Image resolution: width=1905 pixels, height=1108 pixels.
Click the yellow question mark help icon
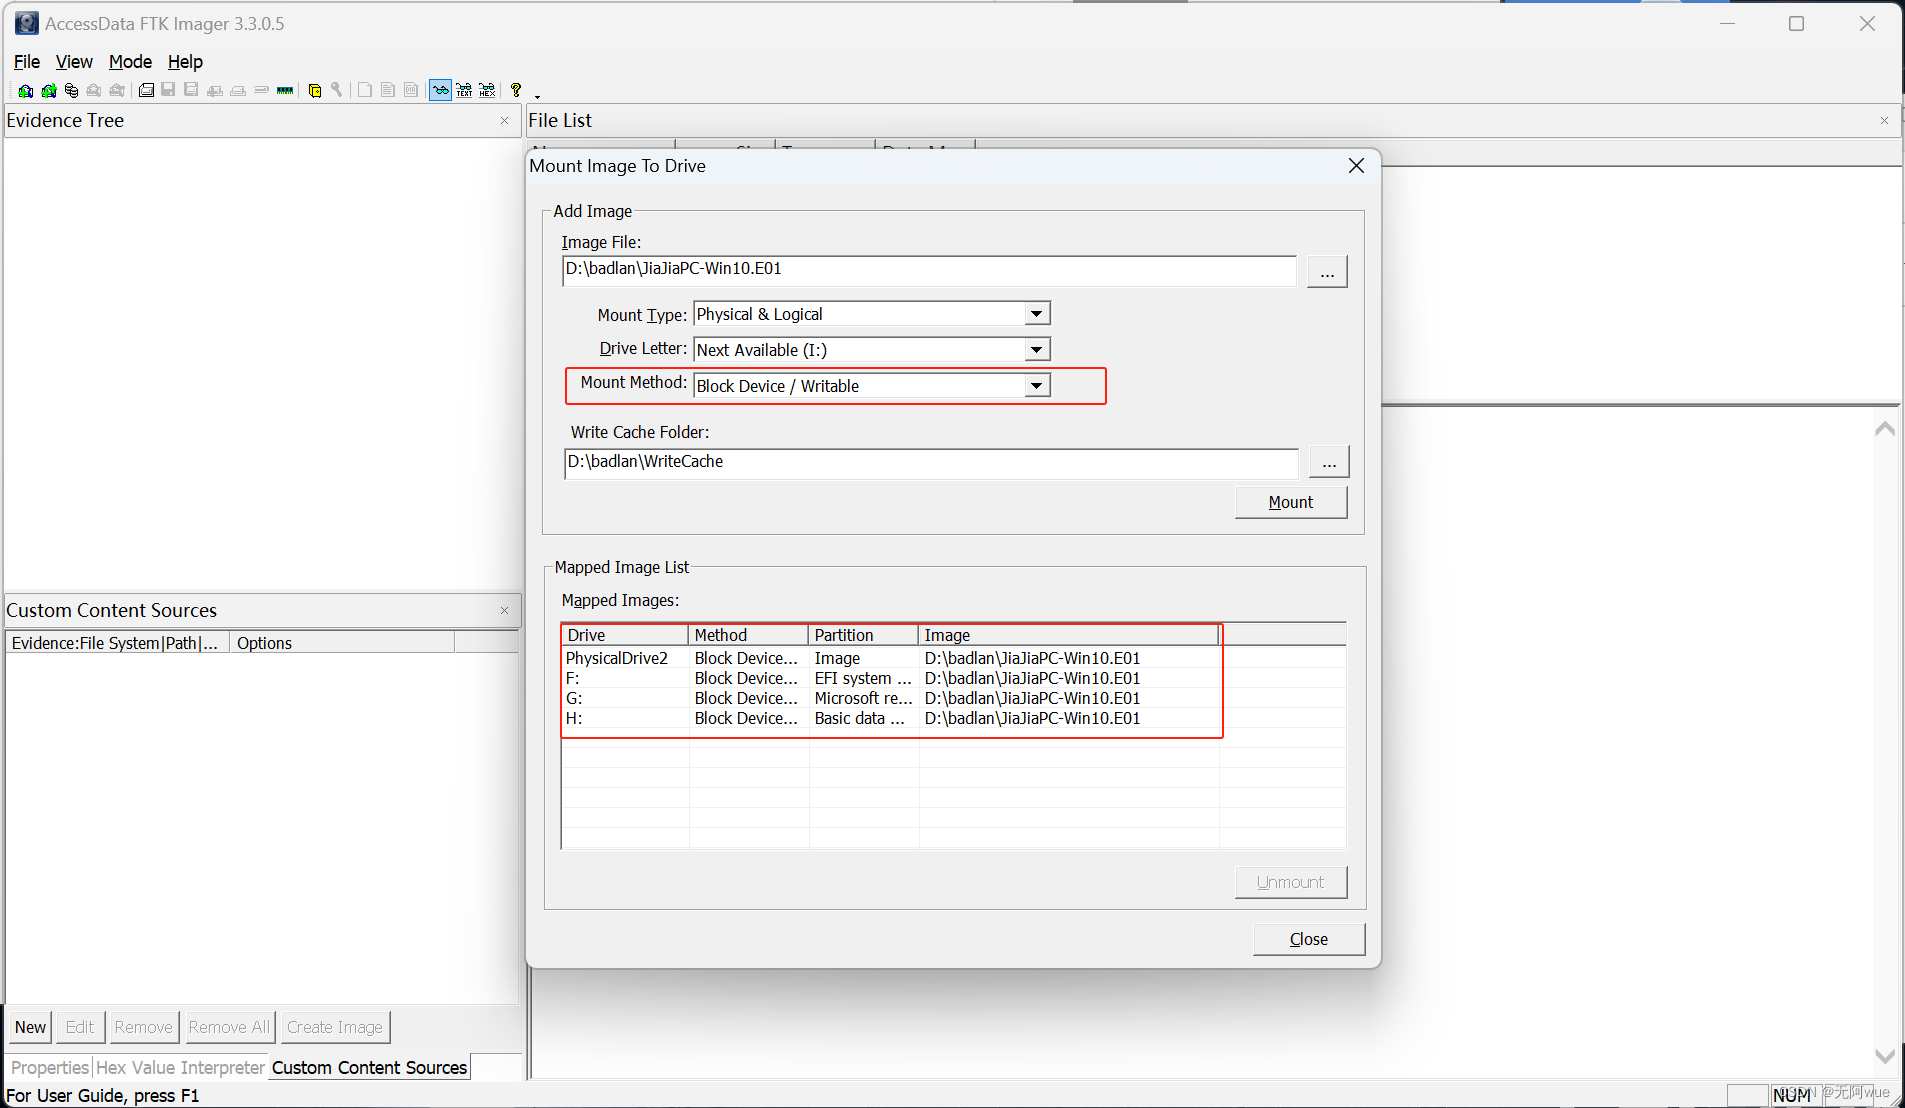pyautogui.click(x=516, y=90)
